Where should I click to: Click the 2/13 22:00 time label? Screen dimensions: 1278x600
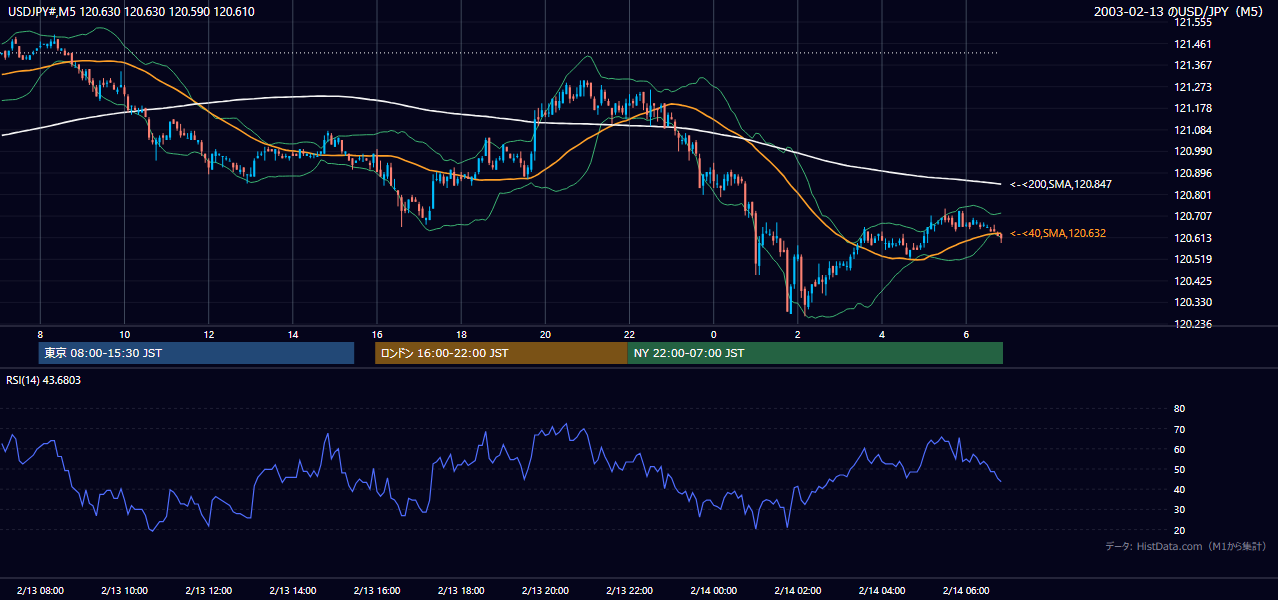[630, 590]
